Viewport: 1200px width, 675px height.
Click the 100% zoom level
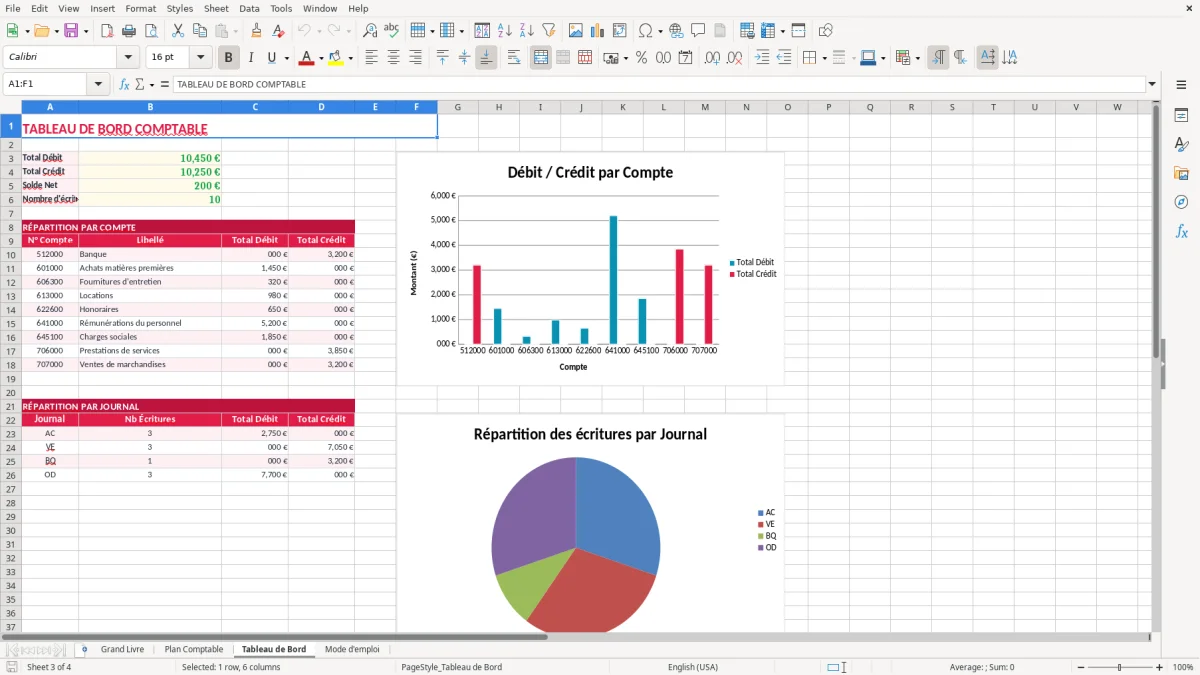pyautogui.click(x=1183, y=667)
